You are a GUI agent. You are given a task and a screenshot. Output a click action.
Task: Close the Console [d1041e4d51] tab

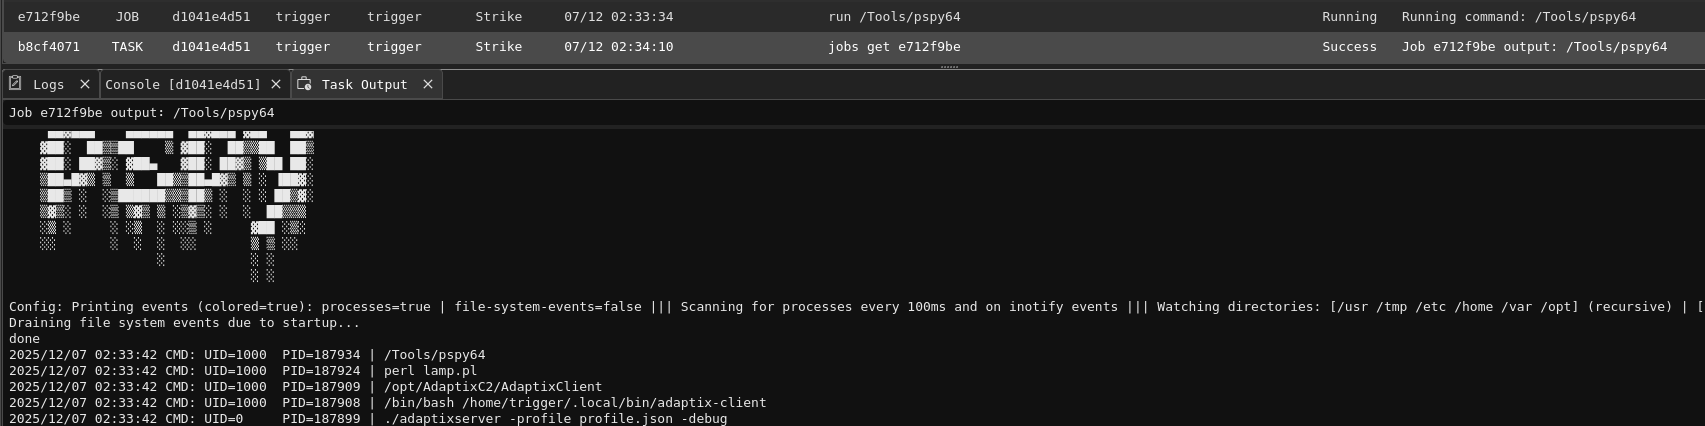pos(276,84)
